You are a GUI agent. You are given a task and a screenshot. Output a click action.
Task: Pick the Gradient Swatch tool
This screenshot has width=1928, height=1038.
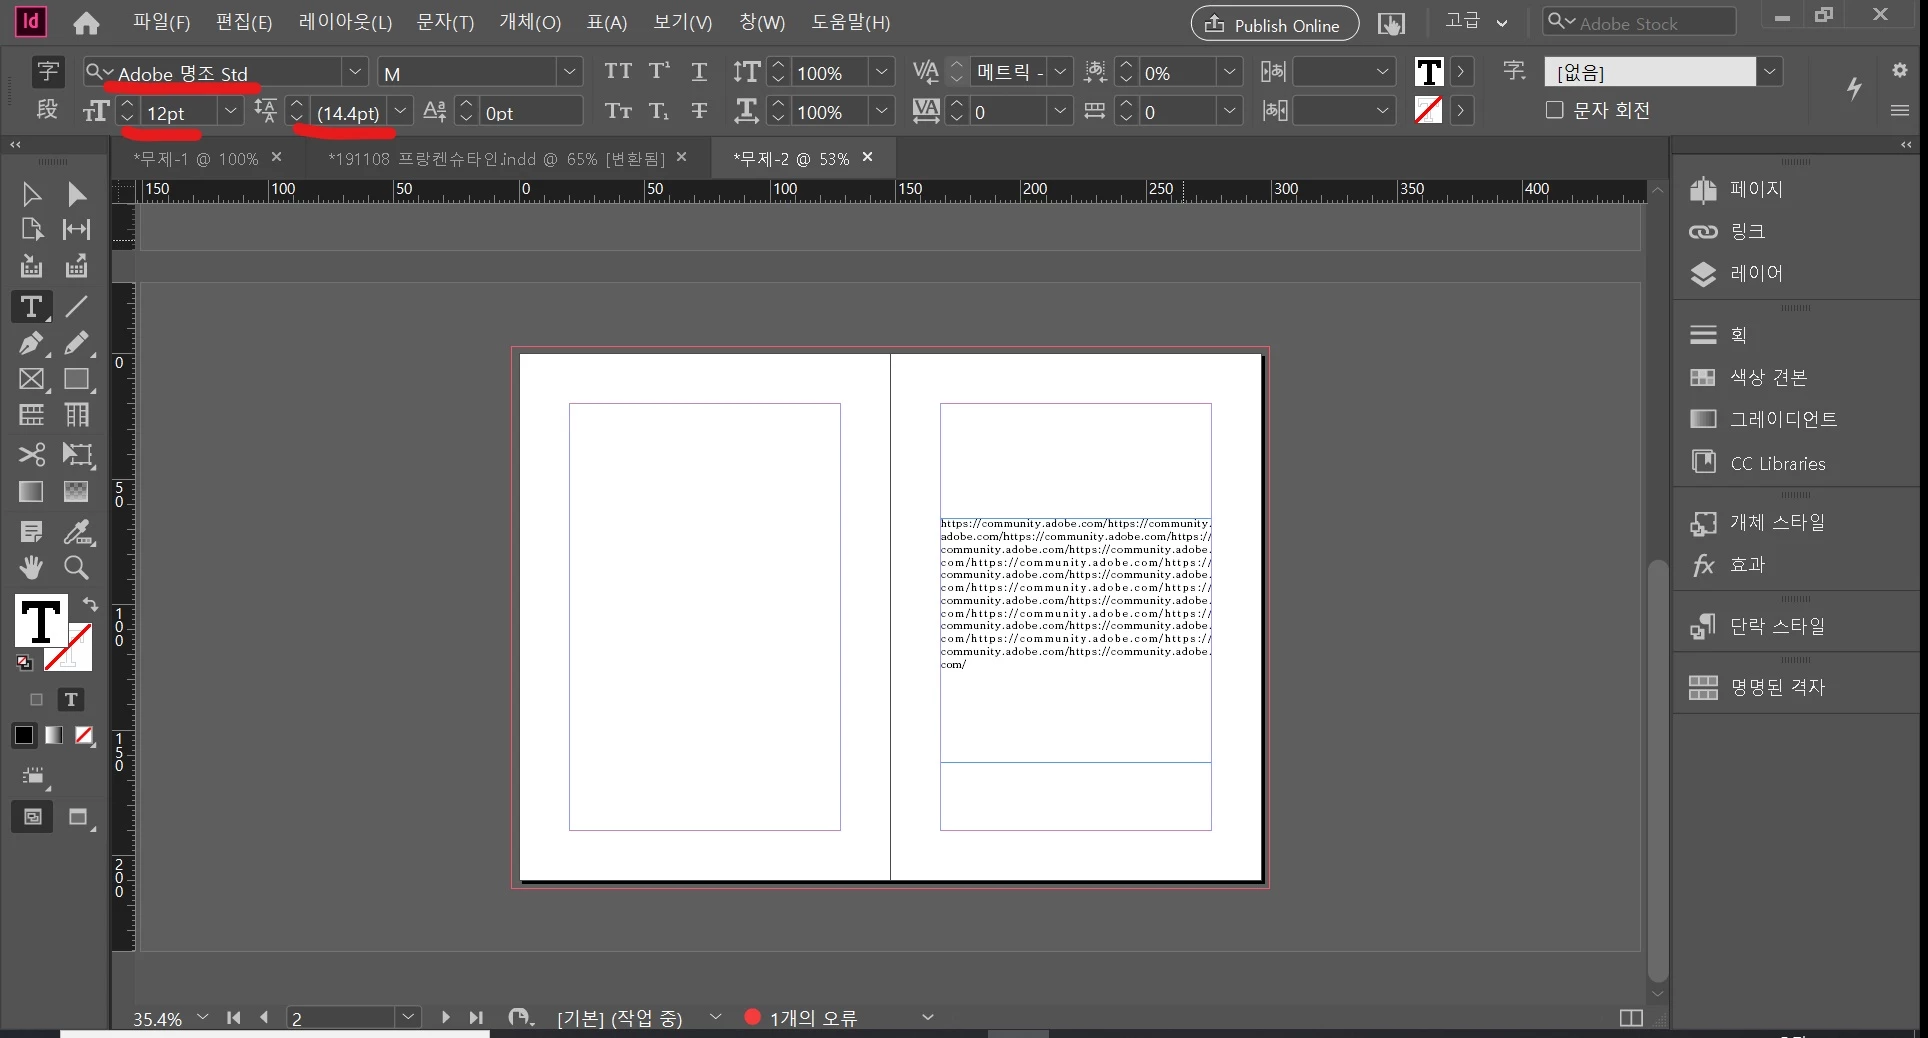31,492
